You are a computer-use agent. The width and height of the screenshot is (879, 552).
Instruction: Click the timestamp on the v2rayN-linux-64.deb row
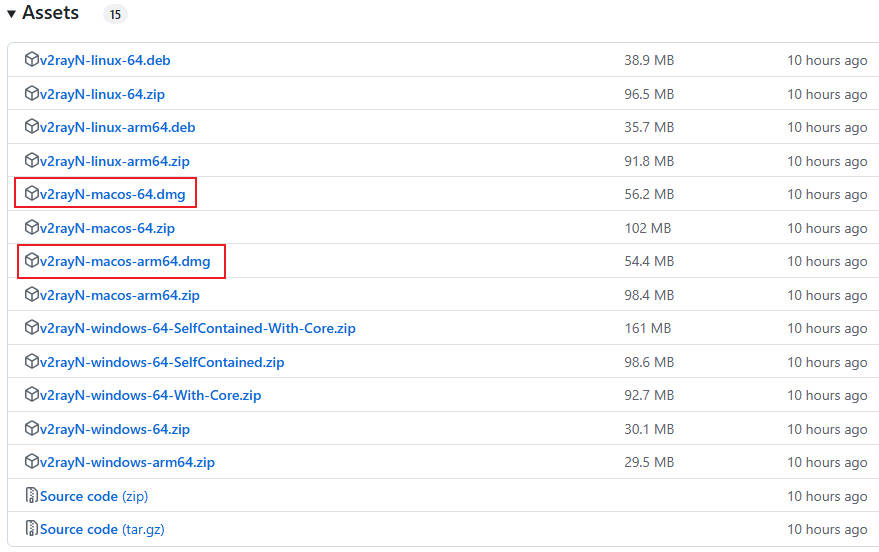pyautogui.click(x=827, y=61)
